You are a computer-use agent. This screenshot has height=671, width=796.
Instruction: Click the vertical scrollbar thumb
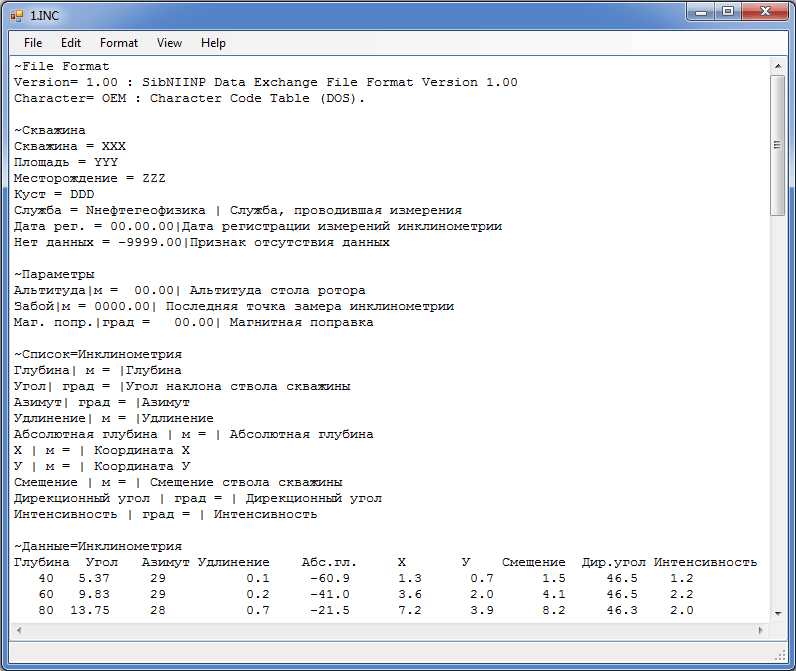tap(777, 145)
